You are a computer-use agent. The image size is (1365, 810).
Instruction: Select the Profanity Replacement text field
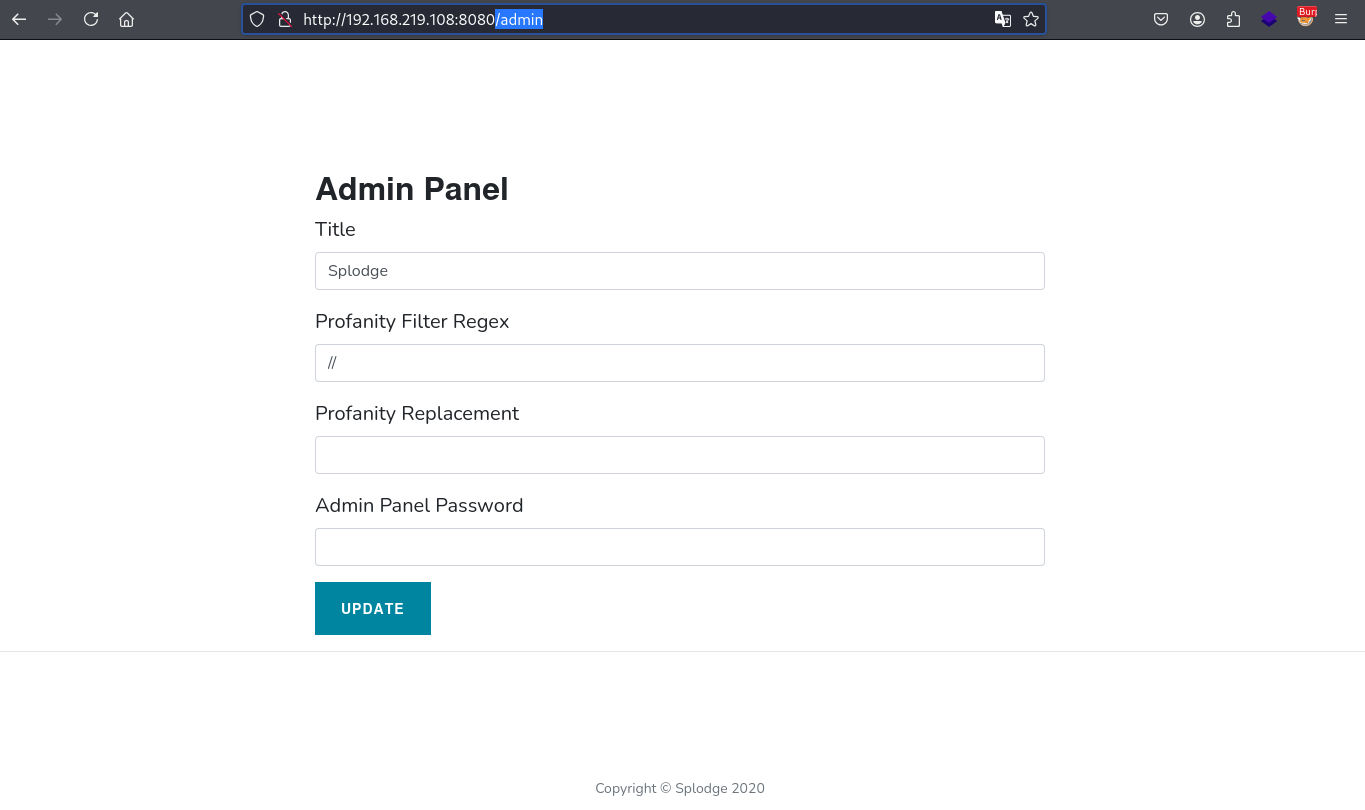pos(680,455)
